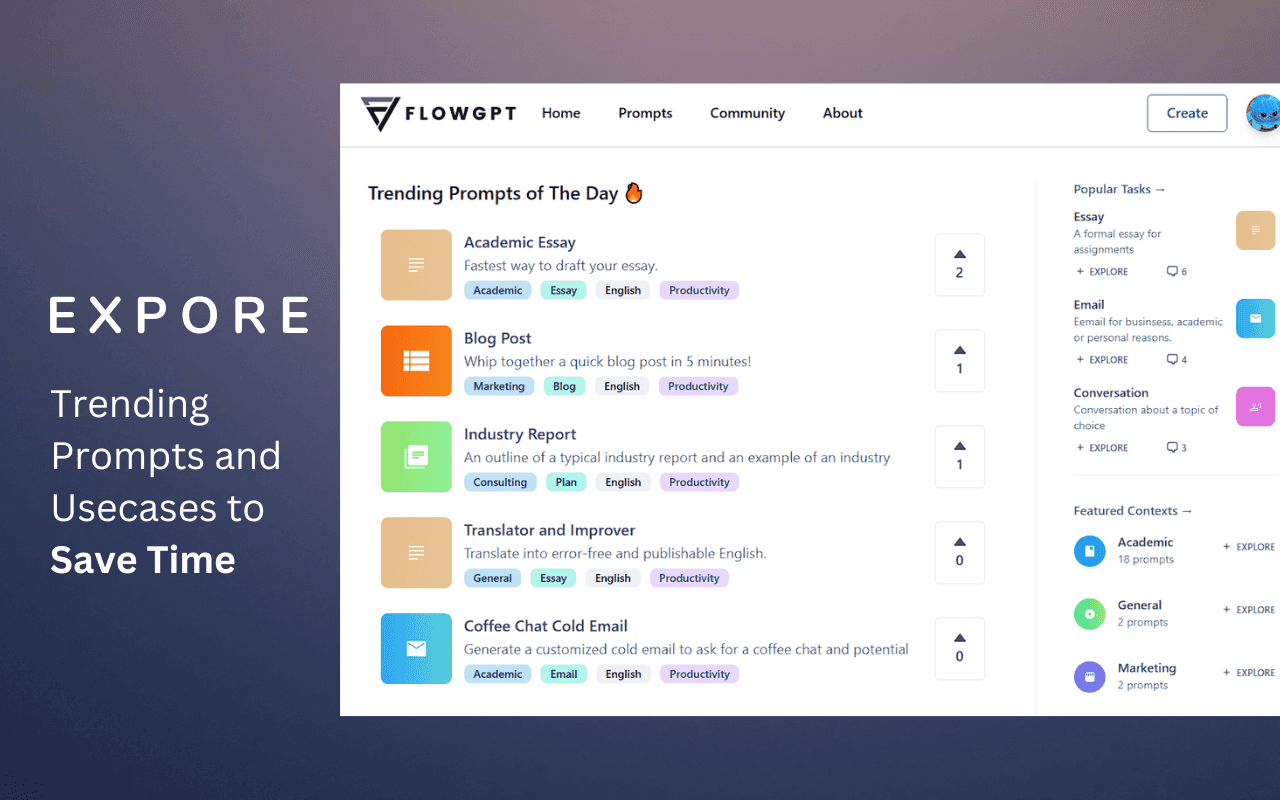Explore the Academic context
Viewport: 1280px width, 800px height.
pyautogui.click(x=1249, y=547)
